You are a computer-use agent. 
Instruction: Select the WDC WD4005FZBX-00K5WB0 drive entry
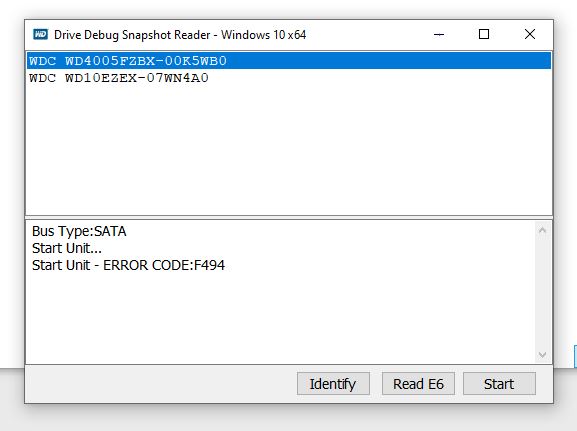(x=289, y=61)
